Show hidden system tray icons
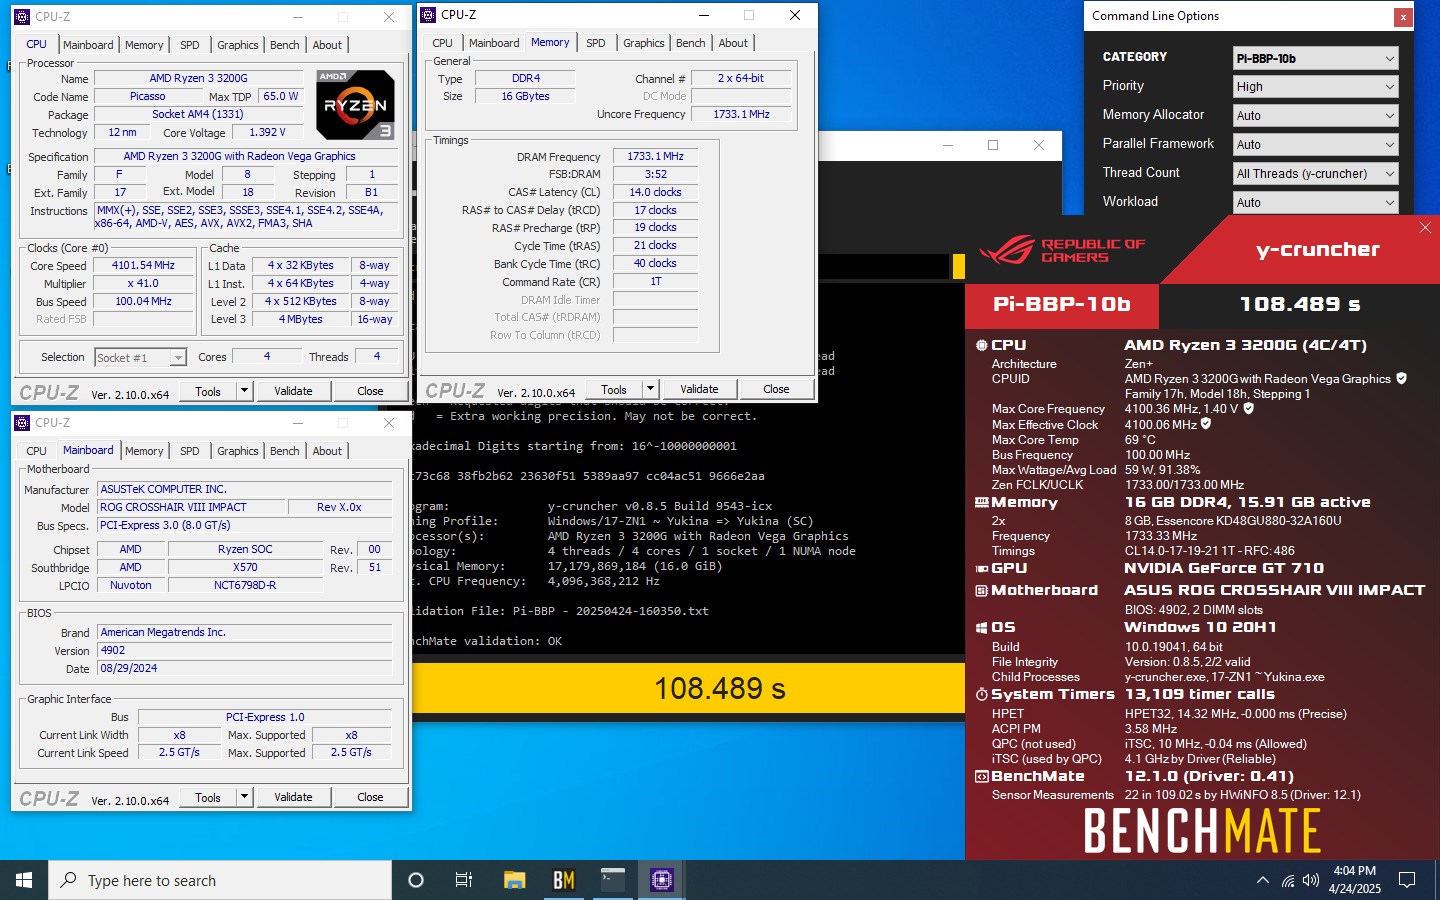Image resolution: width=1440 pixels, height=900 pixels. point(1262,880)
